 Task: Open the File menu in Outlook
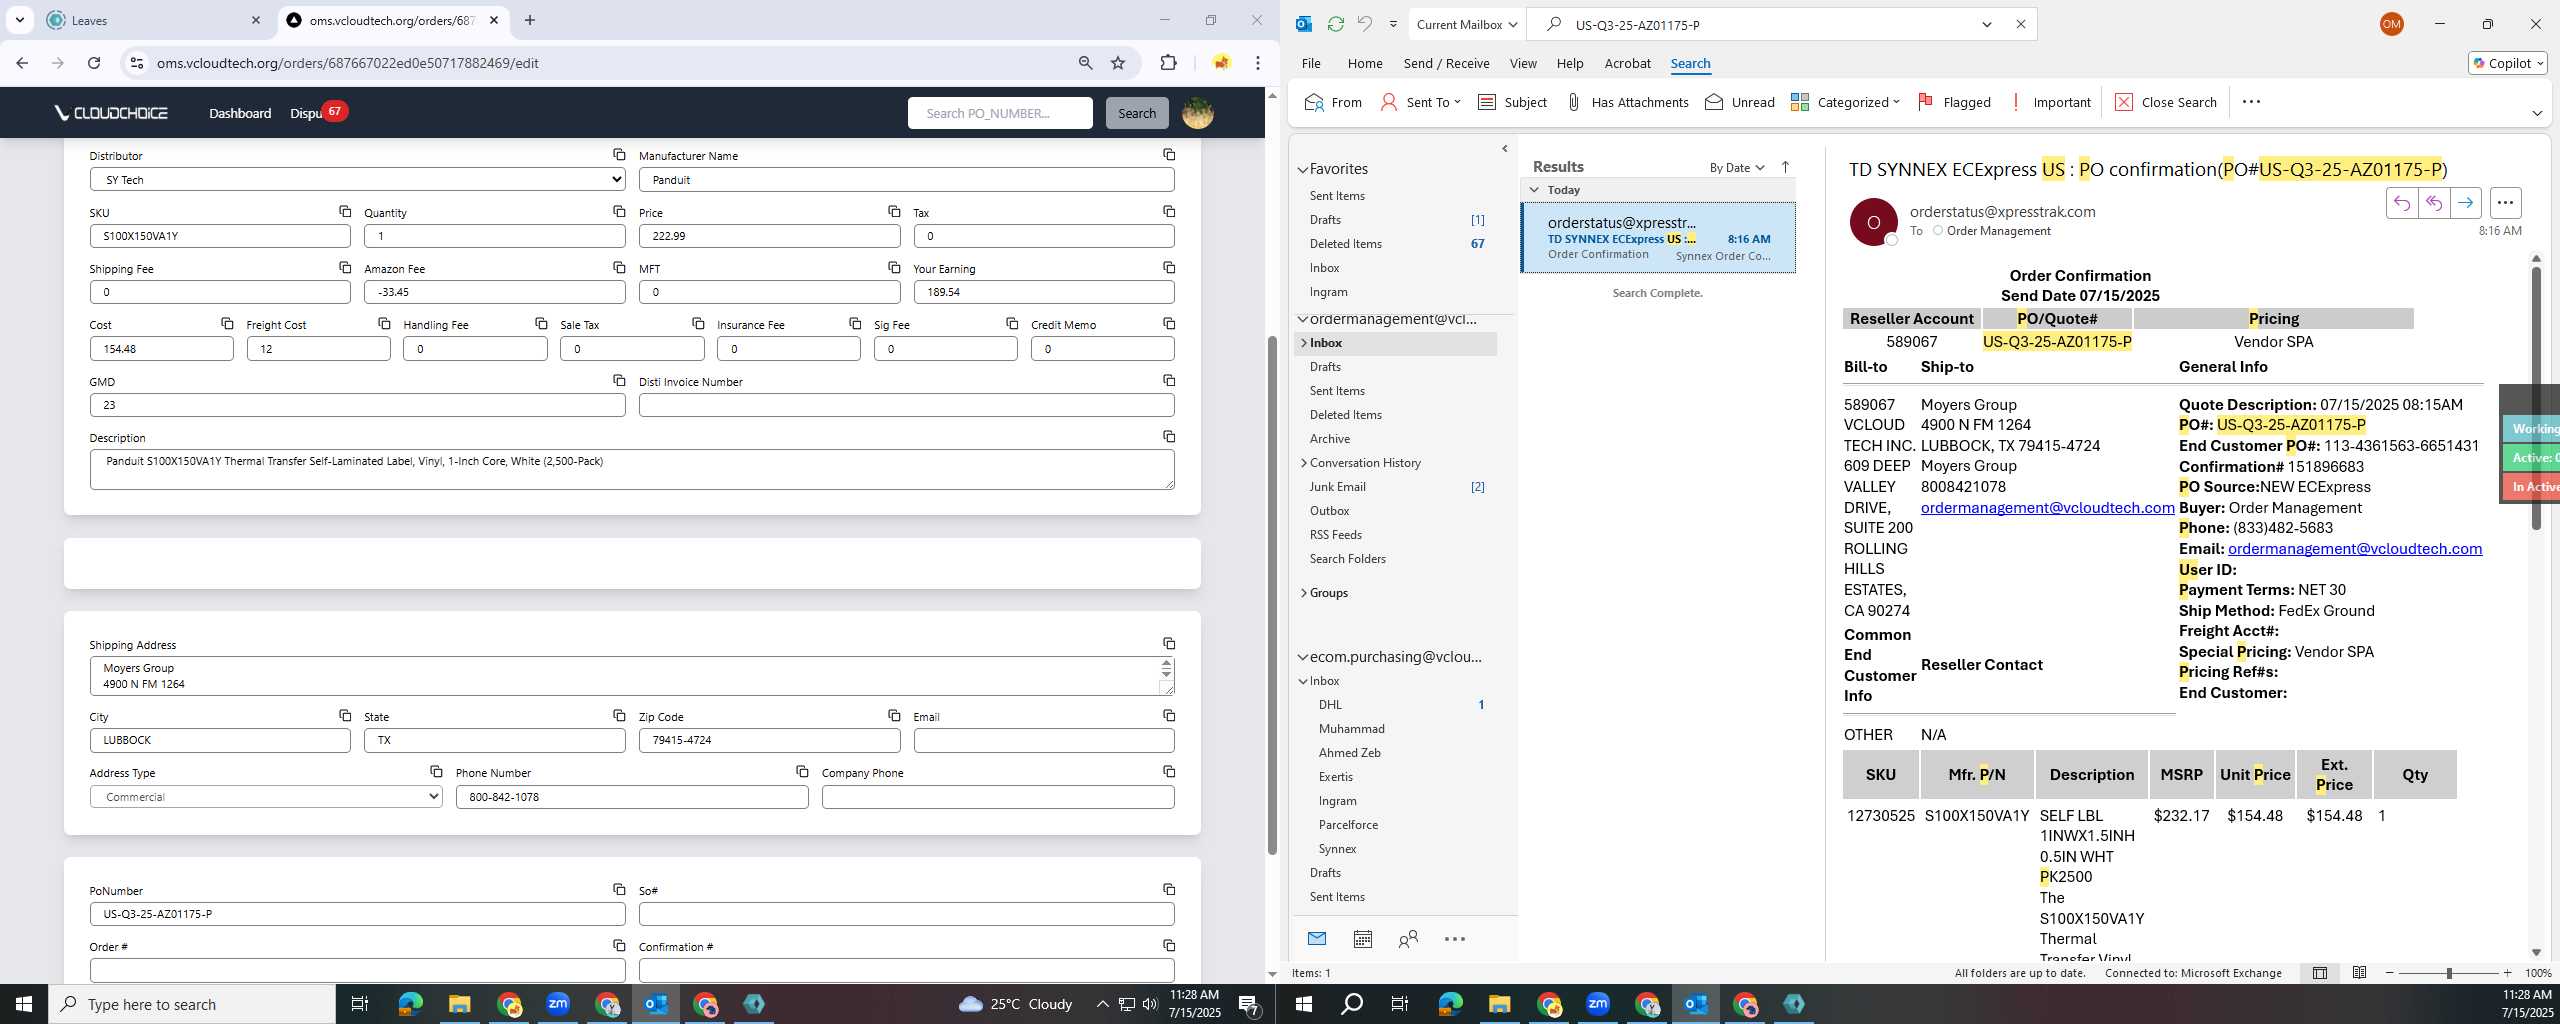tap(1310, 63)
